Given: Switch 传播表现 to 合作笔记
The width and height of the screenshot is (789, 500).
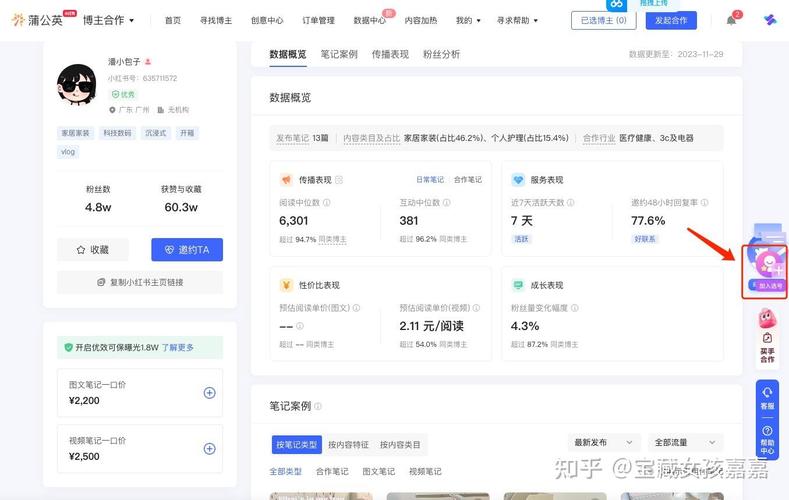Looking at the screenshot, I should click(467, 180).
